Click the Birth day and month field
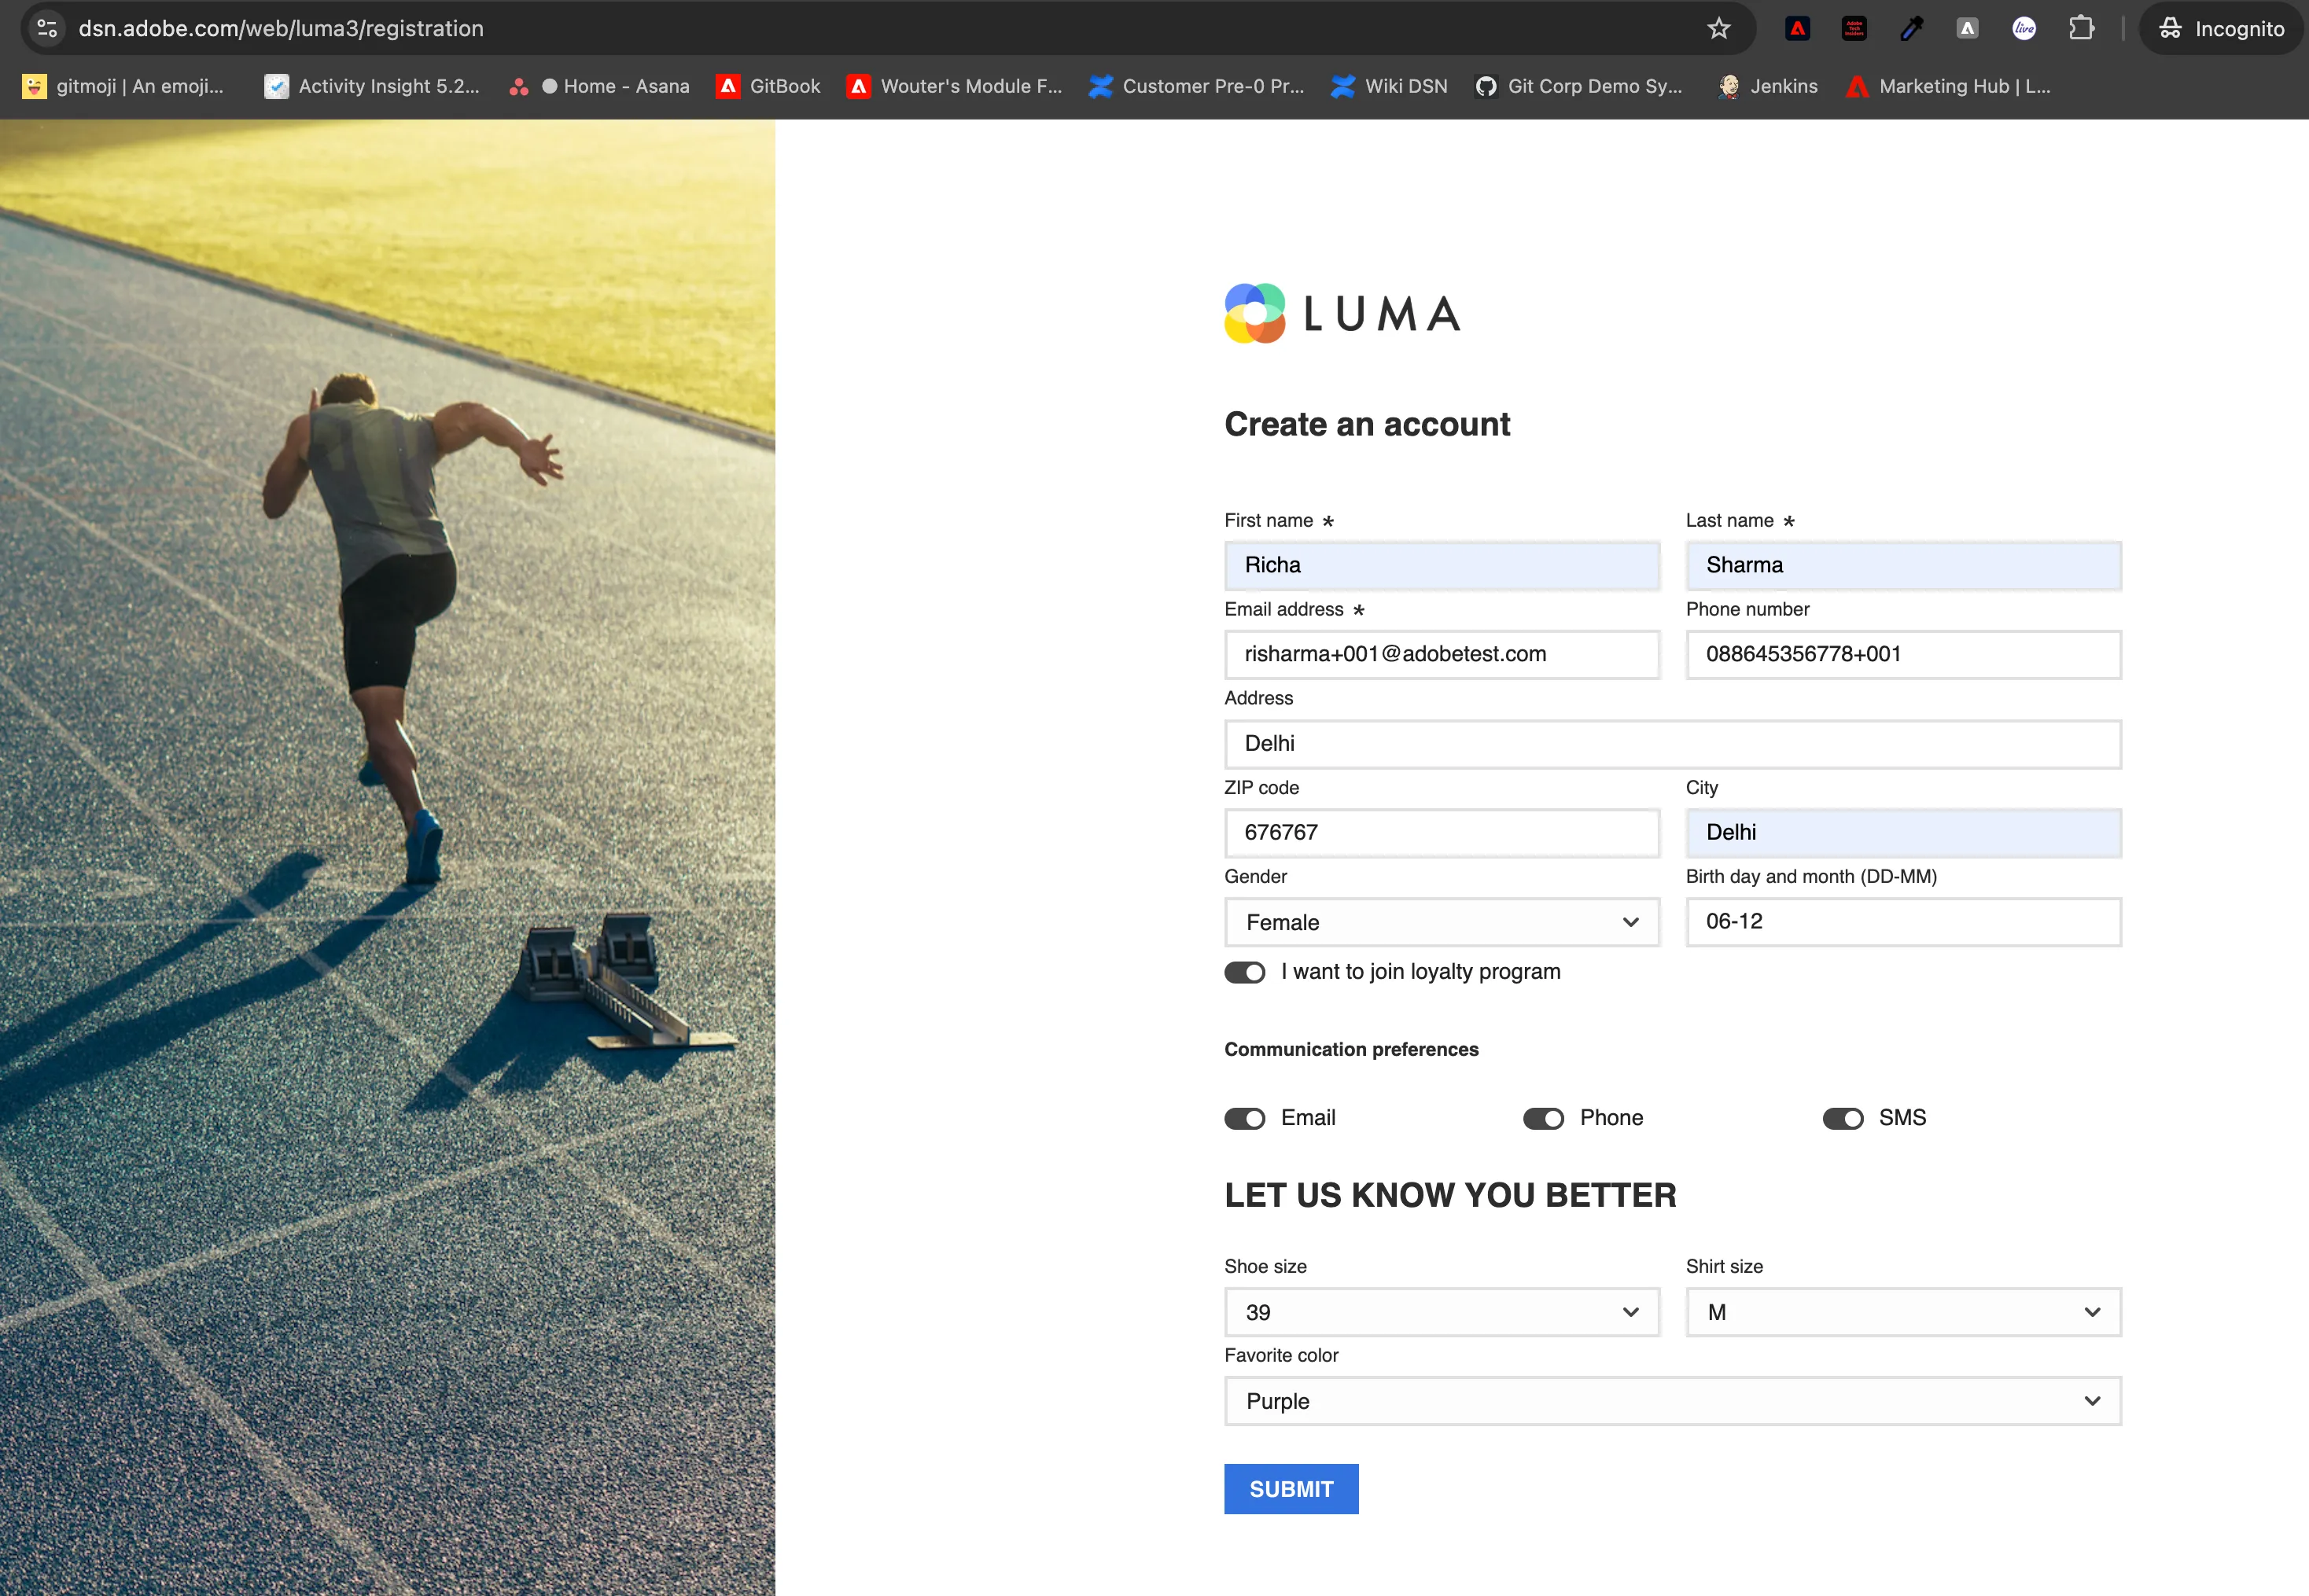Screen dimensions: 2309x1596 tap(1903, 921)
